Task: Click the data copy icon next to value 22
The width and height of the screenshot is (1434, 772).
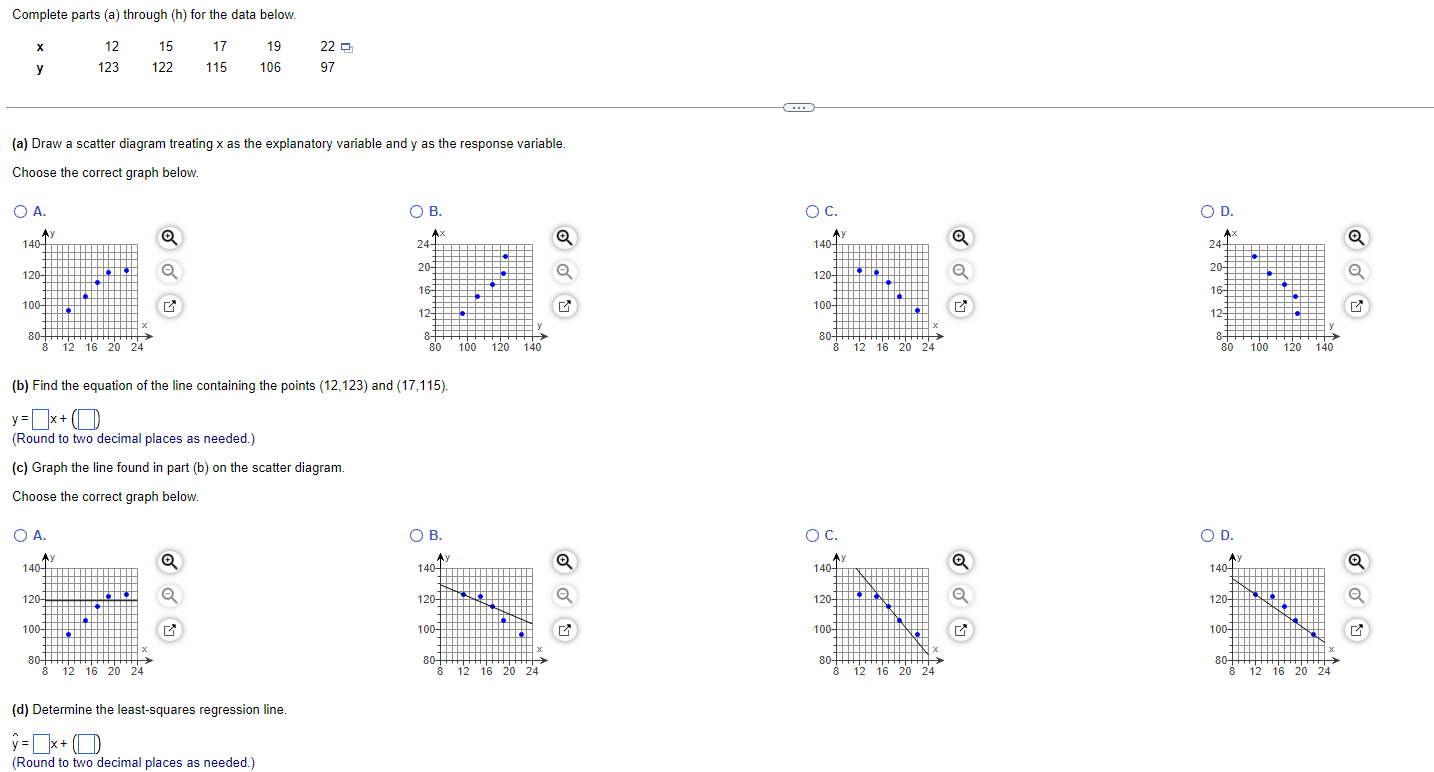Action: pyautogui.click(x=345, y=46)
